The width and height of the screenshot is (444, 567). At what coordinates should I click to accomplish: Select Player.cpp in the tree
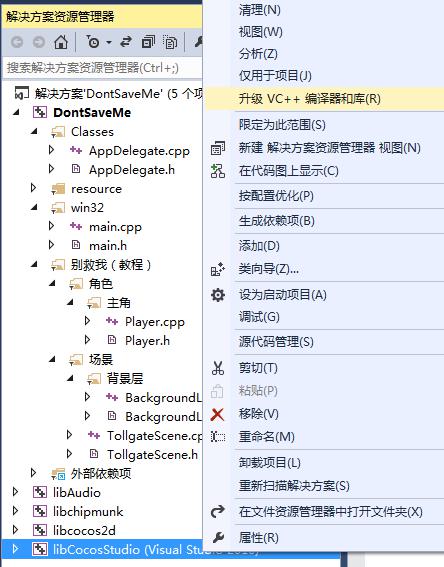[x=155, y=322]
